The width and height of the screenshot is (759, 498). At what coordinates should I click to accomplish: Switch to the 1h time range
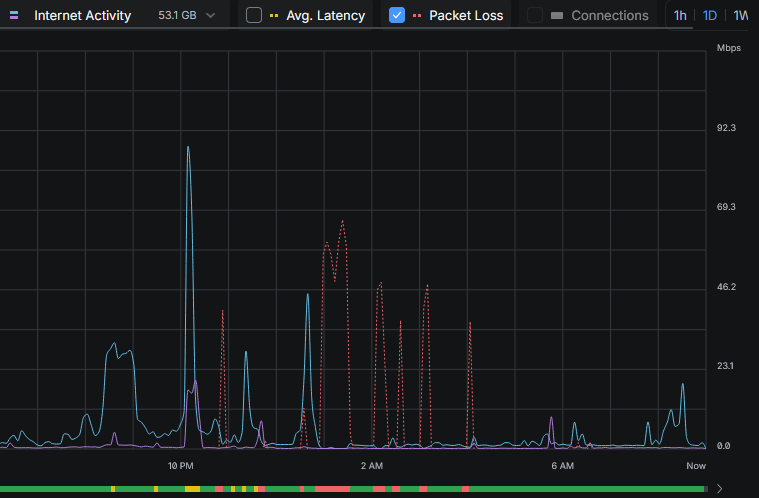click(680, 15)
